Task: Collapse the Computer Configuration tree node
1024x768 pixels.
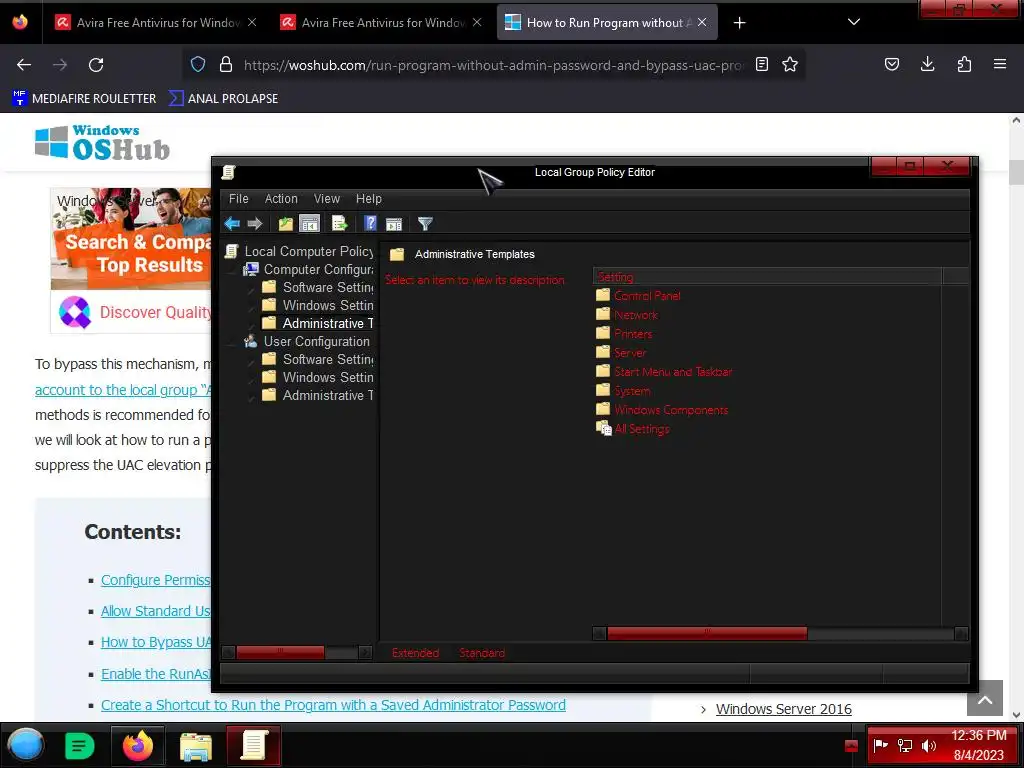Action: pos(233,270)
